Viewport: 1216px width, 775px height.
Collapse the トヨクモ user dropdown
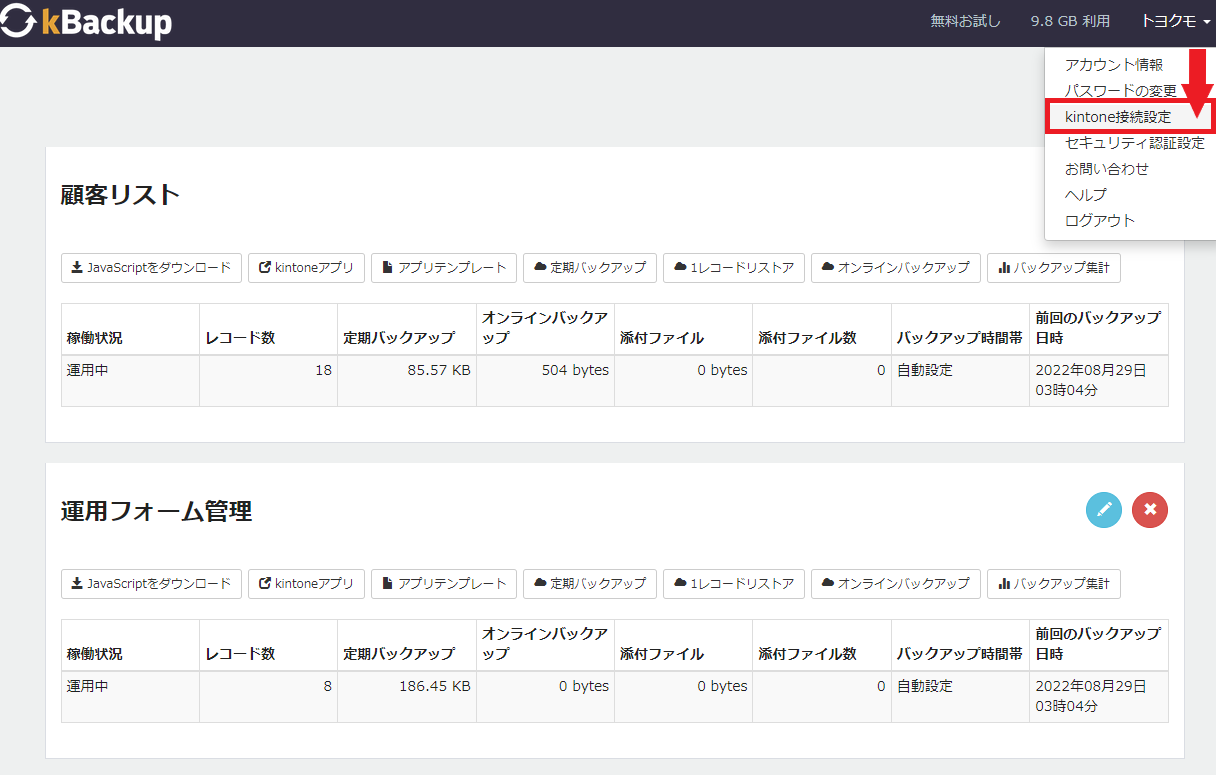coord(1176,21)
